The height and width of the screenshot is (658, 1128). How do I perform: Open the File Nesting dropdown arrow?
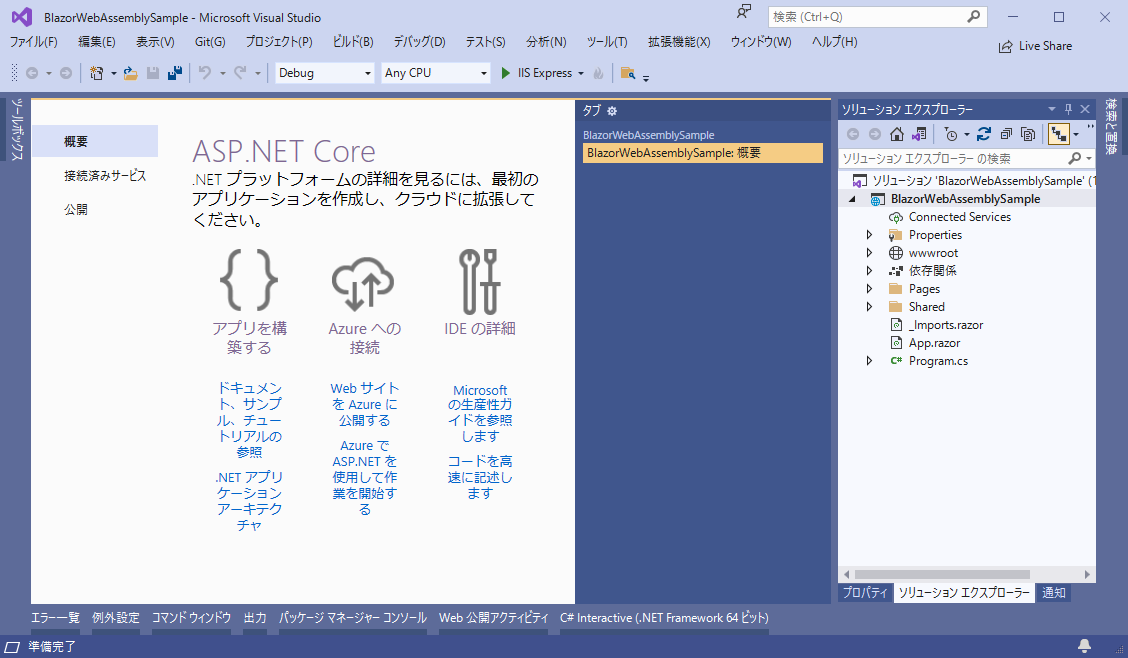pos(1076,134)
